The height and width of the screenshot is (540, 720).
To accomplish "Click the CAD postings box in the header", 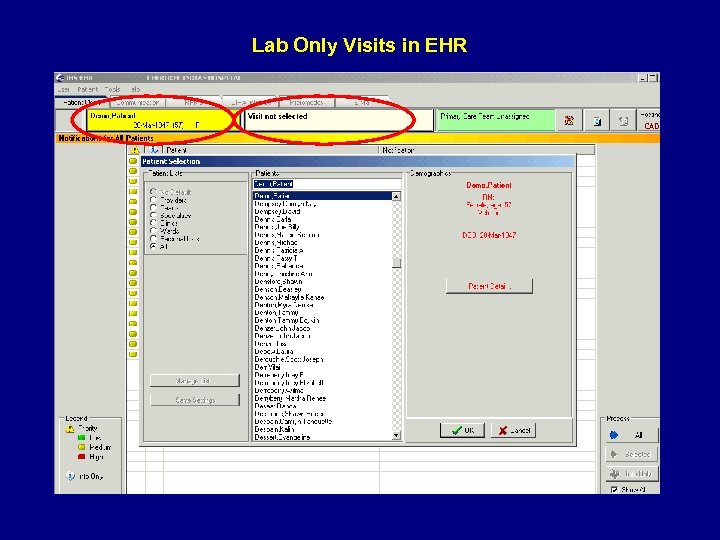I will [x=649, y=120].
